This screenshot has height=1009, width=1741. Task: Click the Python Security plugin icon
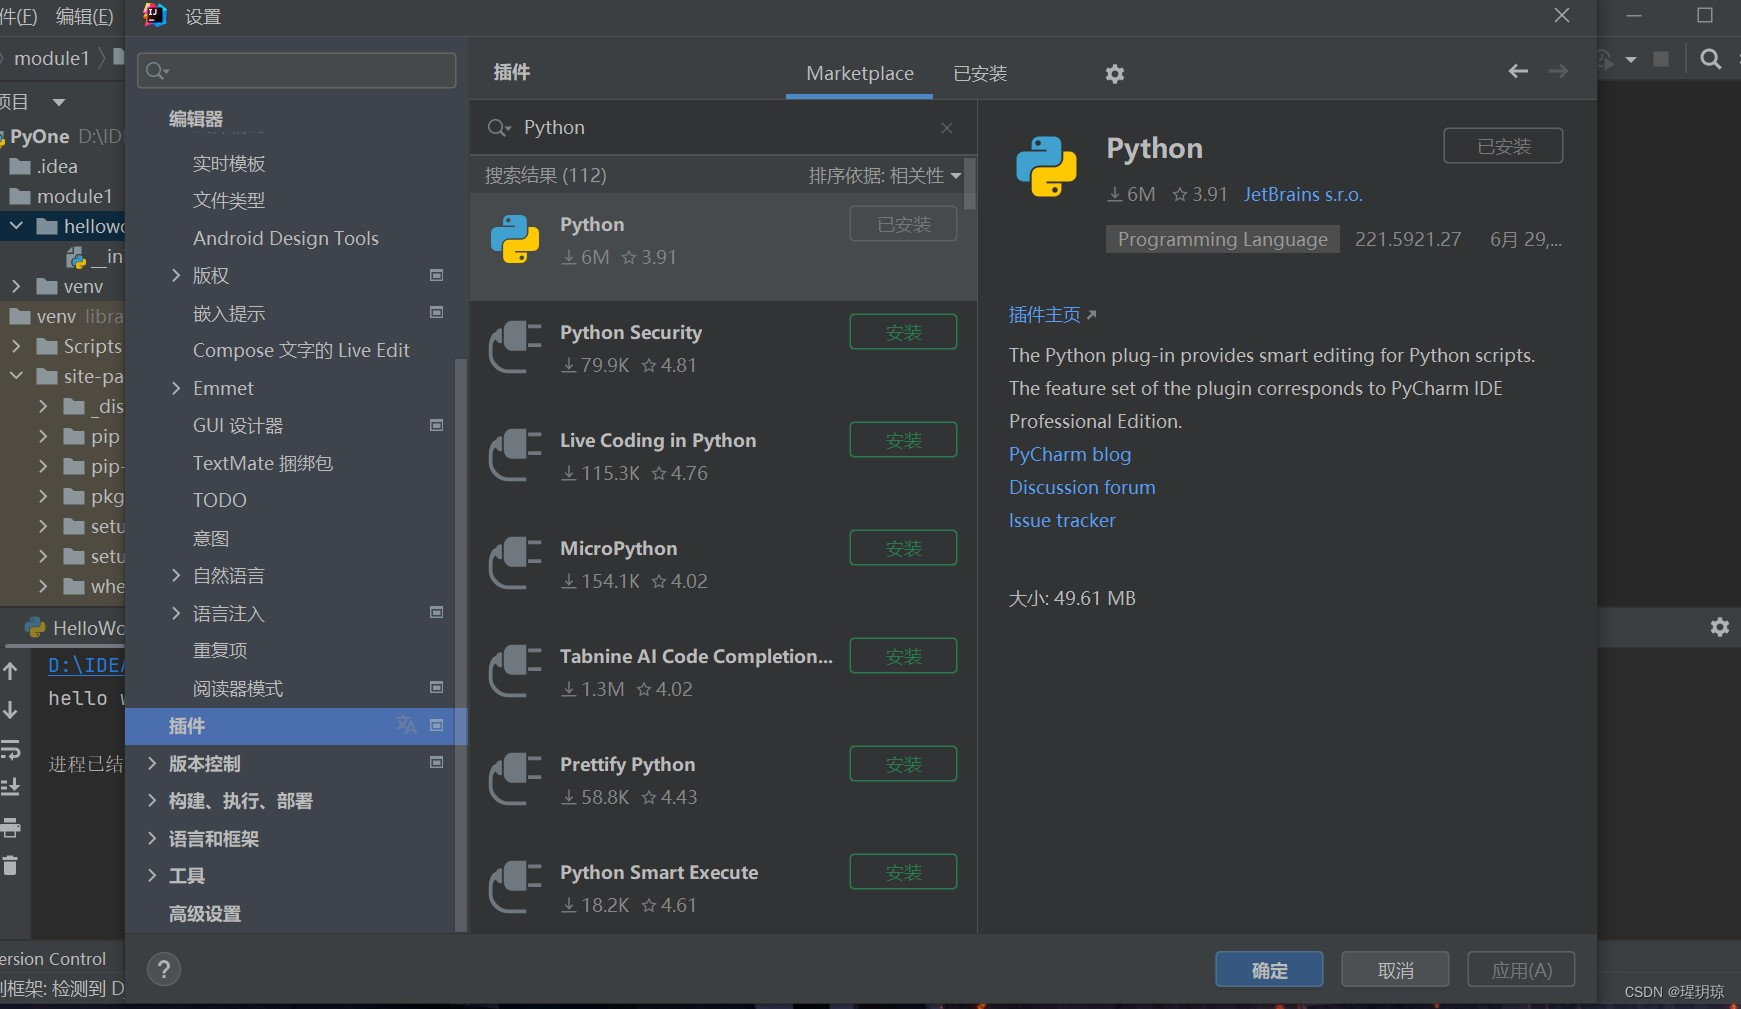click(515, 347)
